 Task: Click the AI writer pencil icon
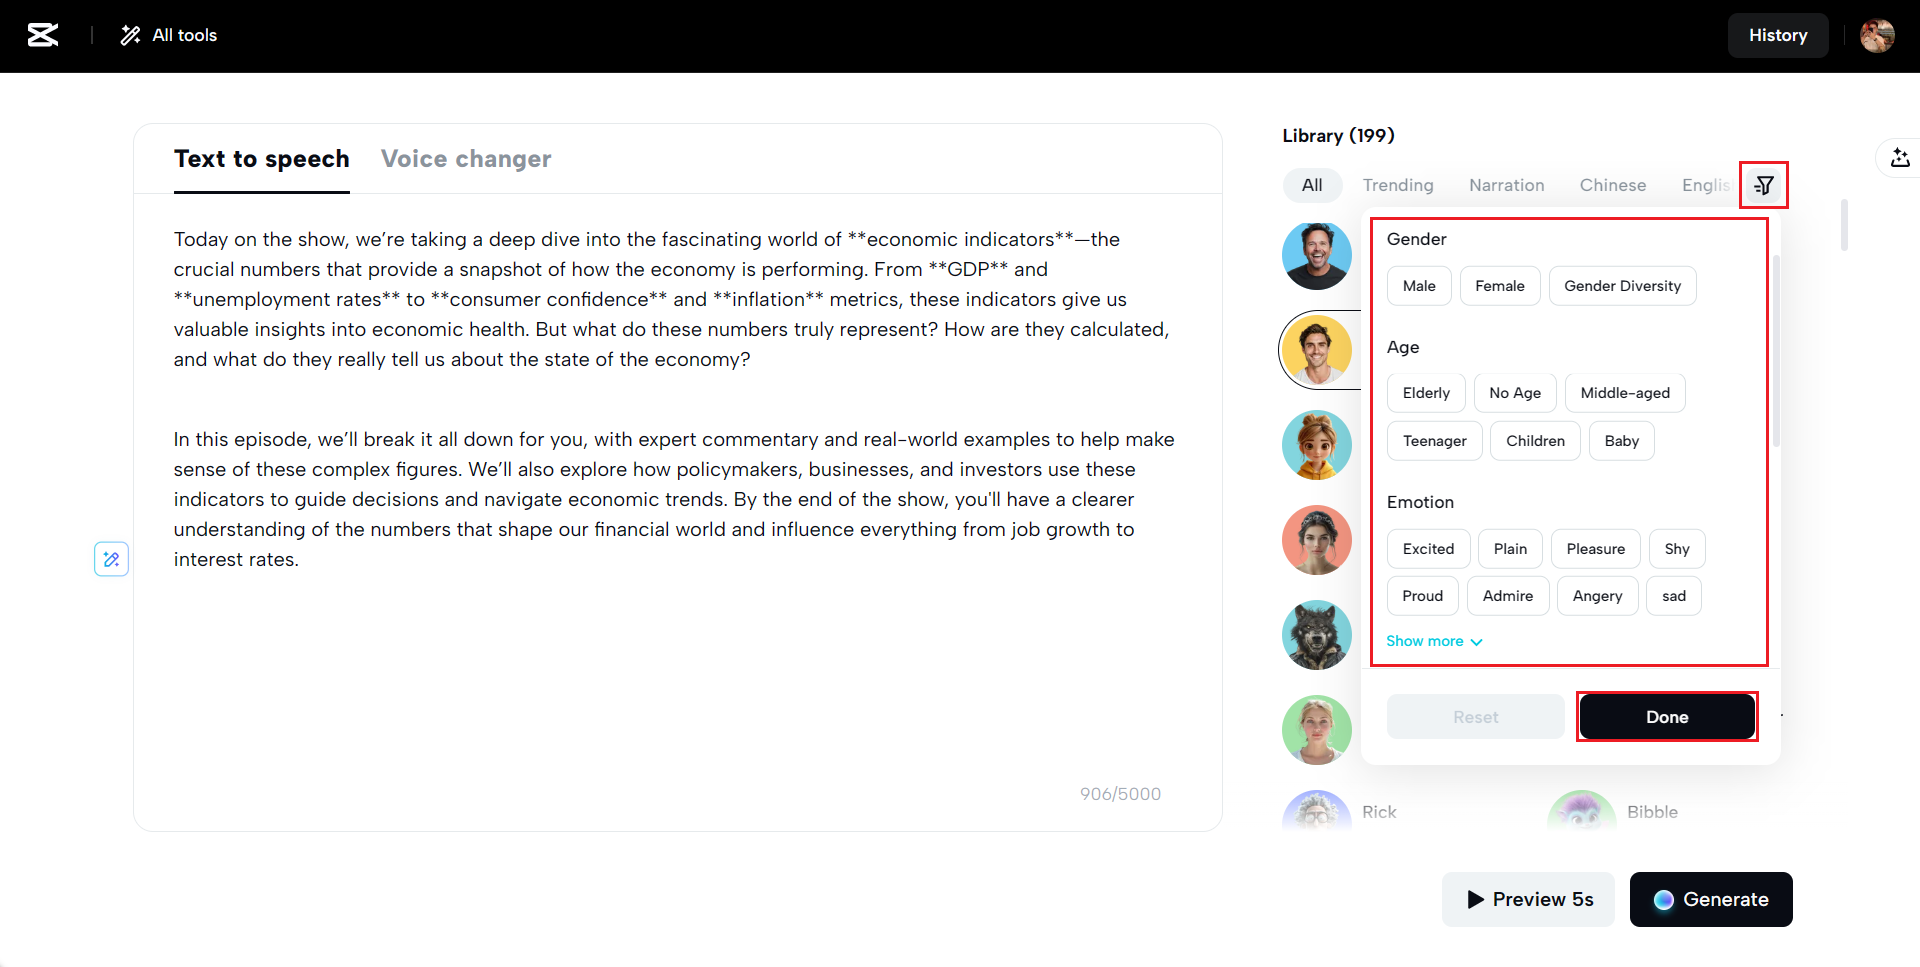[x=111, y=559]
